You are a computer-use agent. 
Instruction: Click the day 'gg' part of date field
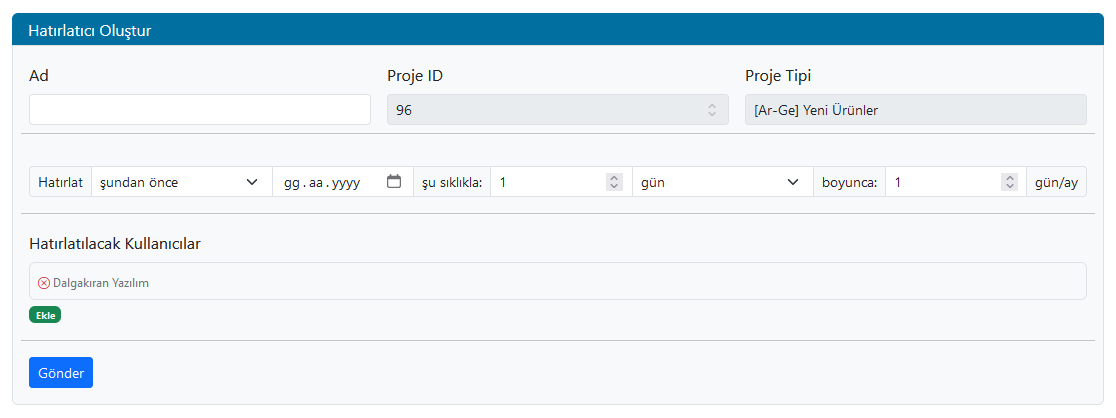tap(292, 183)
